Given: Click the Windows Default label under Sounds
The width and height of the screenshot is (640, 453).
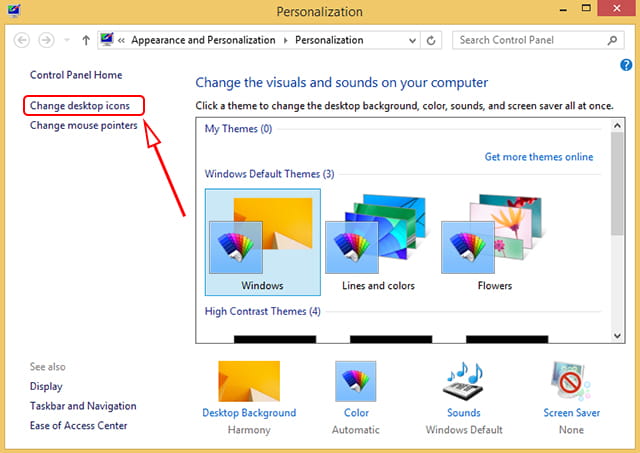Looking at the screenshot, I should 464,430.
